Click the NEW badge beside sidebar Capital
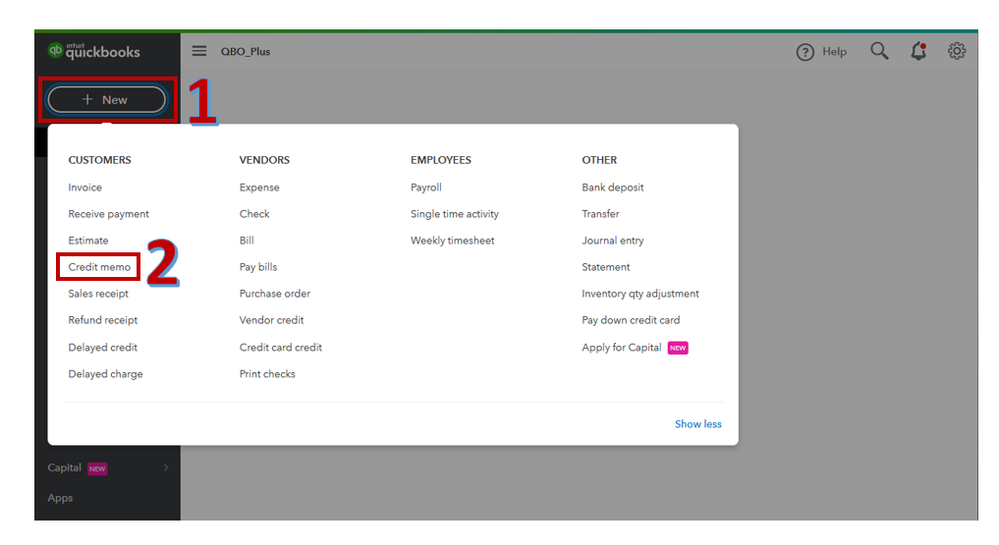The width and height of the screenshot is (999, 545). (97, 469)
